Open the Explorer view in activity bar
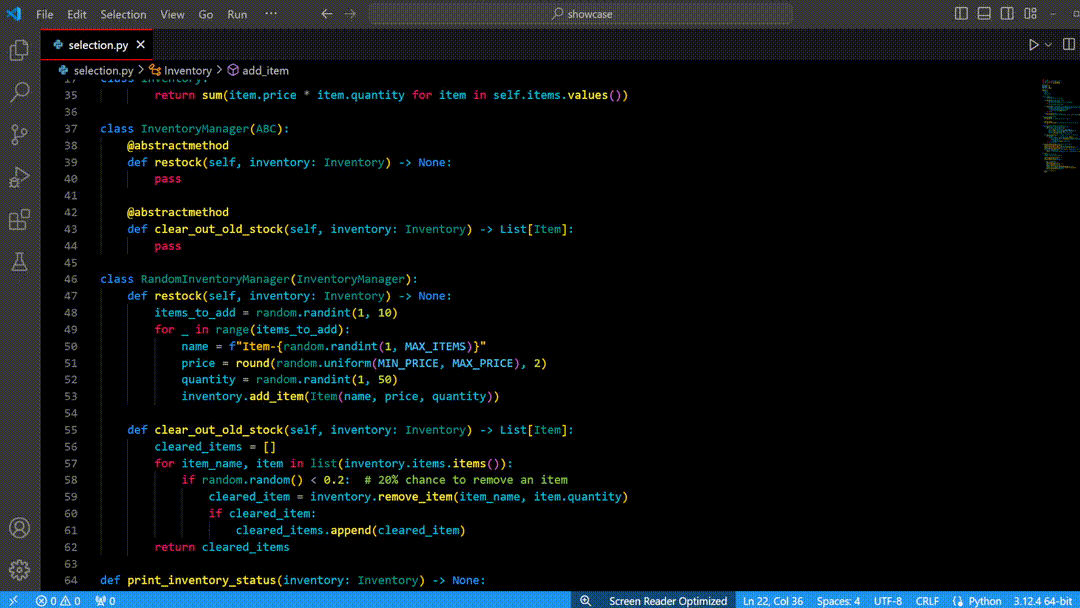Image resolution: width=1080 pixels, height=608 pixels. [19, 50]
